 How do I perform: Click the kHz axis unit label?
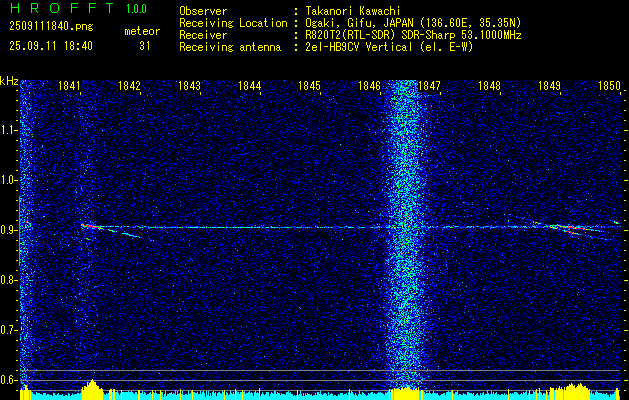(9, 81)
